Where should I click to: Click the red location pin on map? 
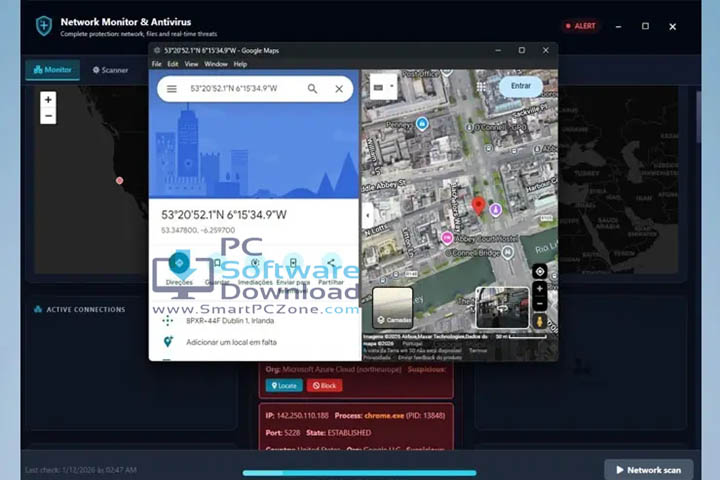pos(478,206)
